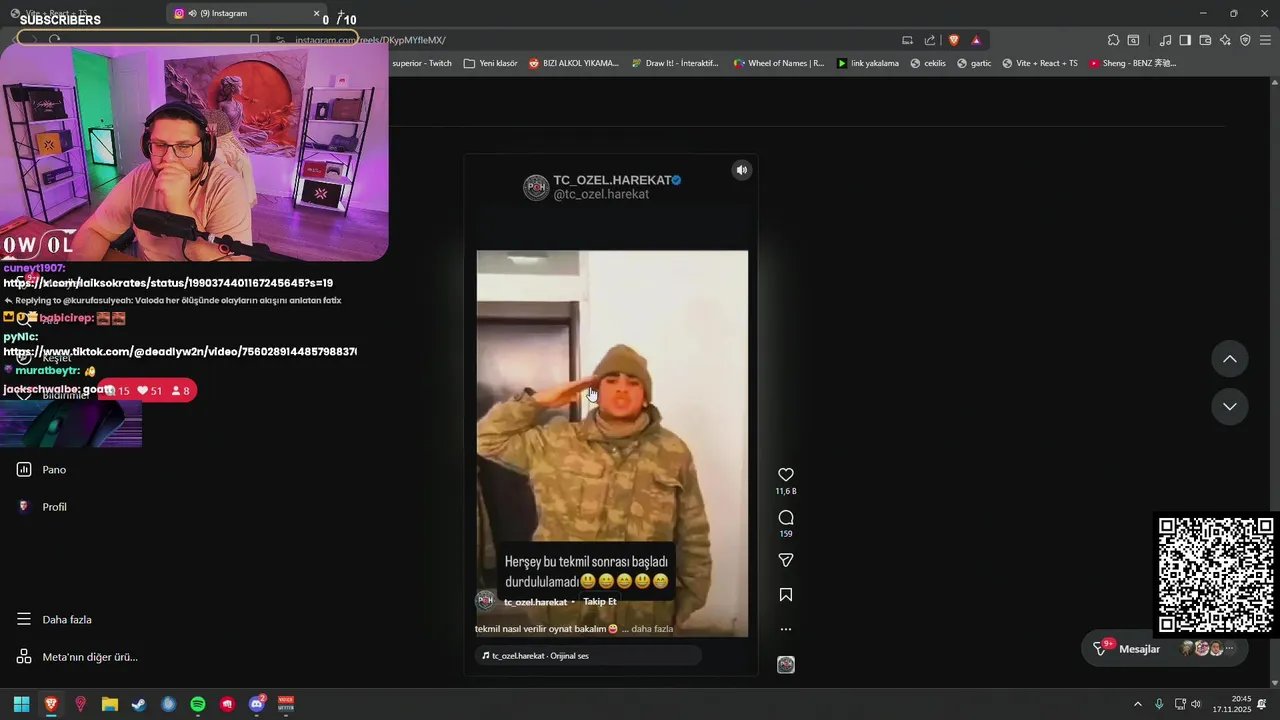This screenshot has width=1280, height=720.
Task: Open the browser hamburger main menu
Action: tap(1265, 40)
